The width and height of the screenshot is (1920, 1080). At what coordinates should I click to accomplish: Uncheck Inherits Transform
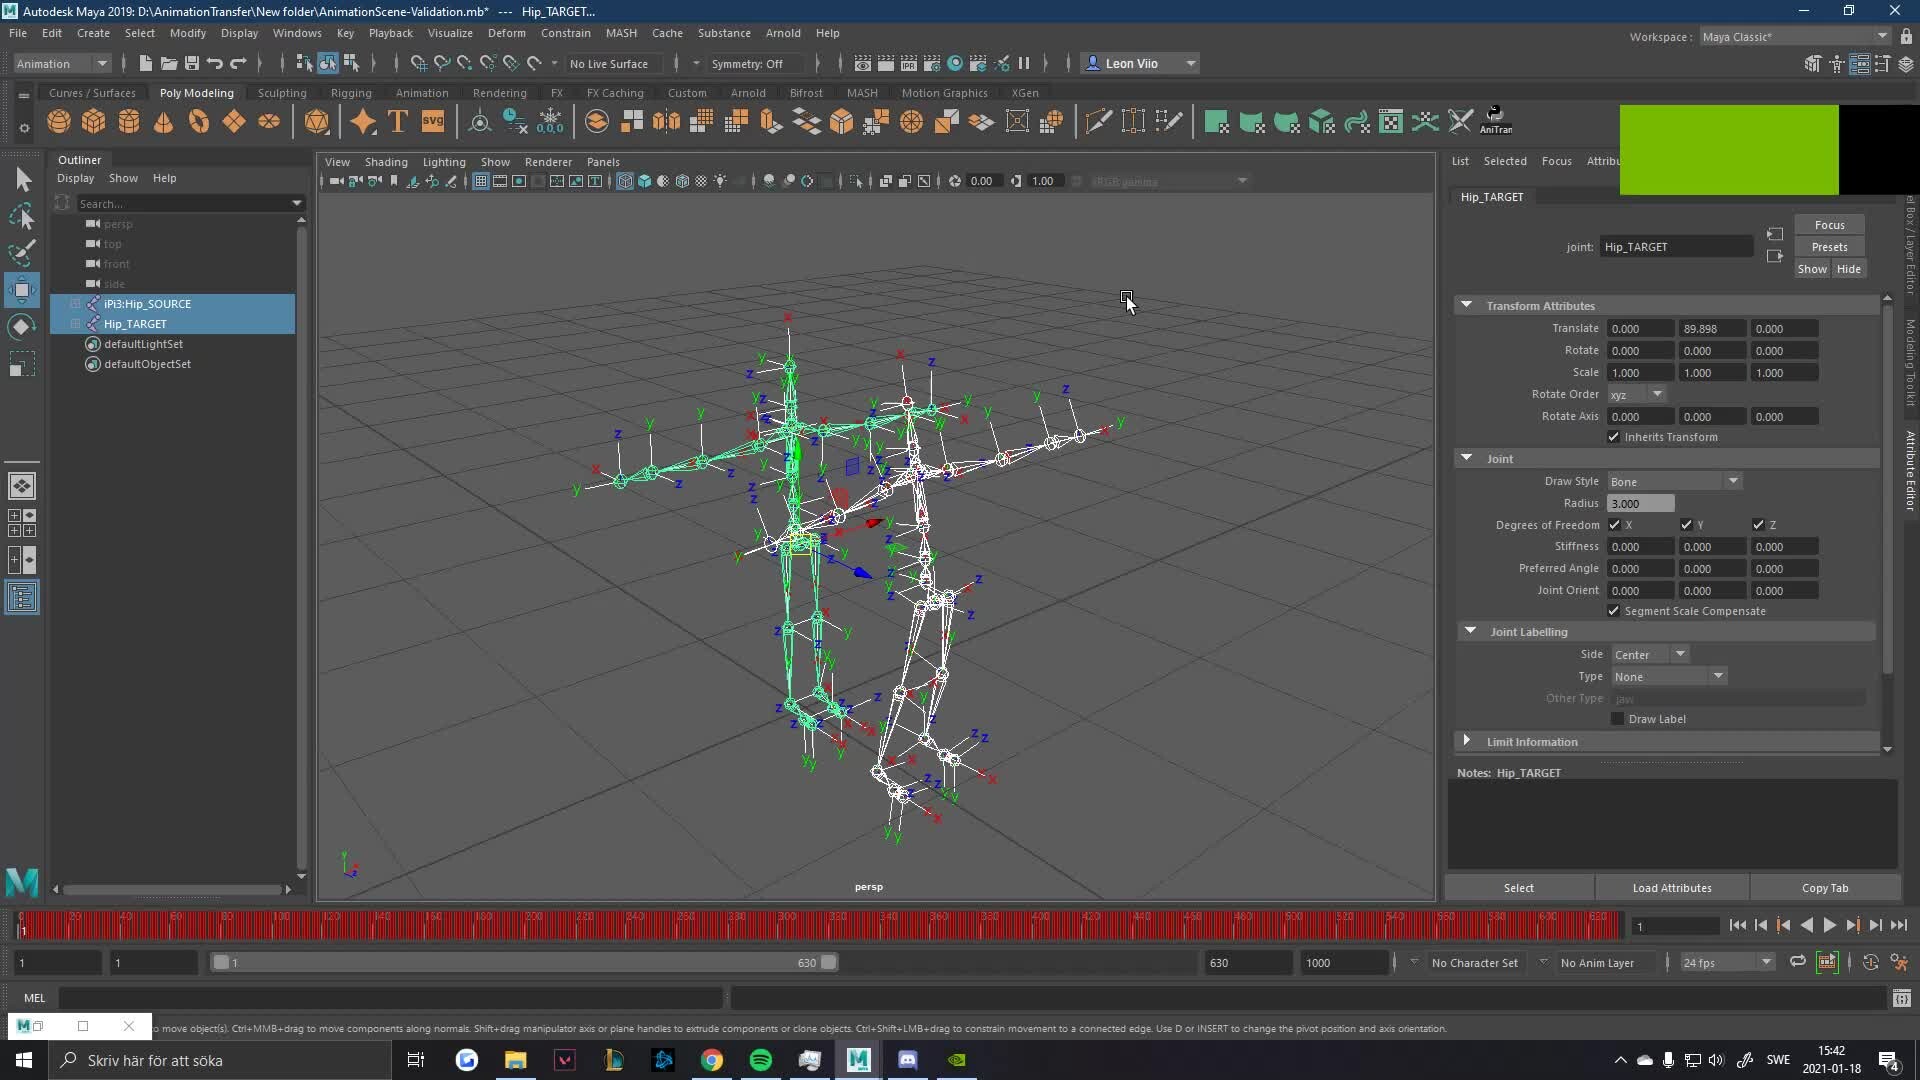coord(1613,437)
